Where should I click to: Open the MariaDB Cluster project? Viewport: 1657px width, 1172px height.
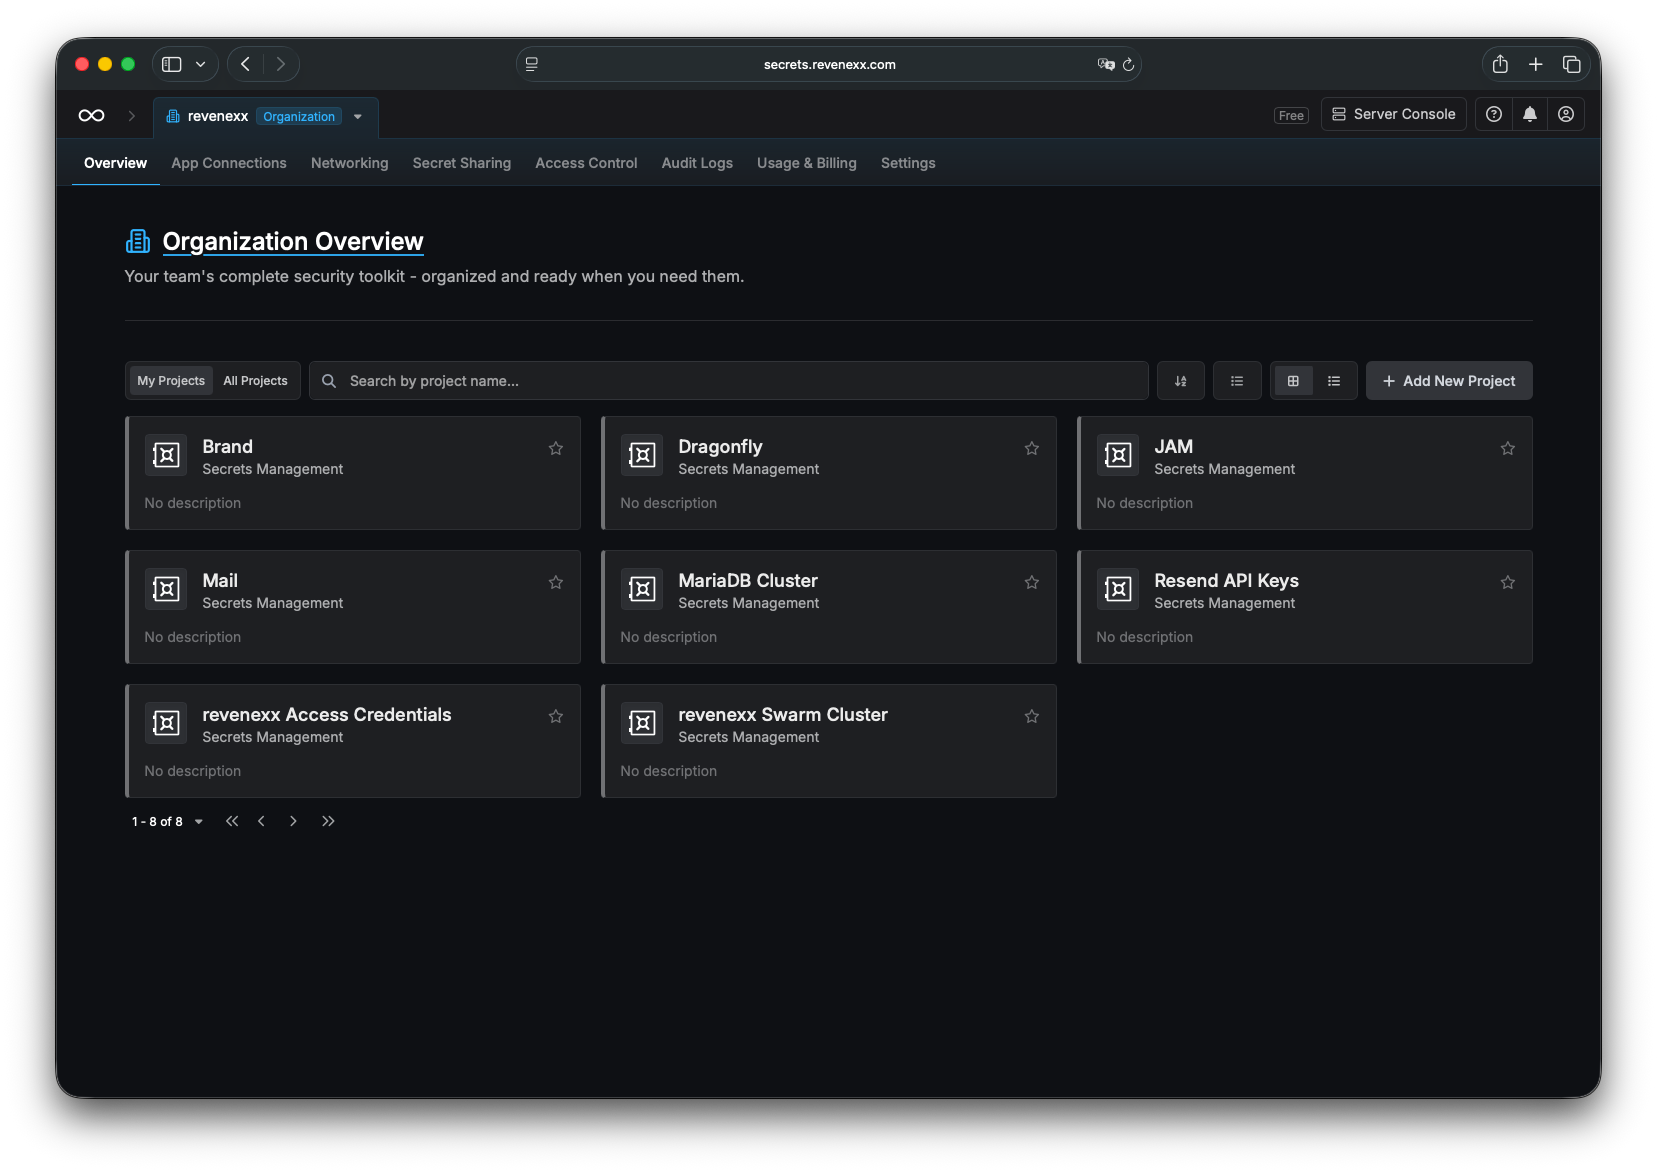click(828, 607)
